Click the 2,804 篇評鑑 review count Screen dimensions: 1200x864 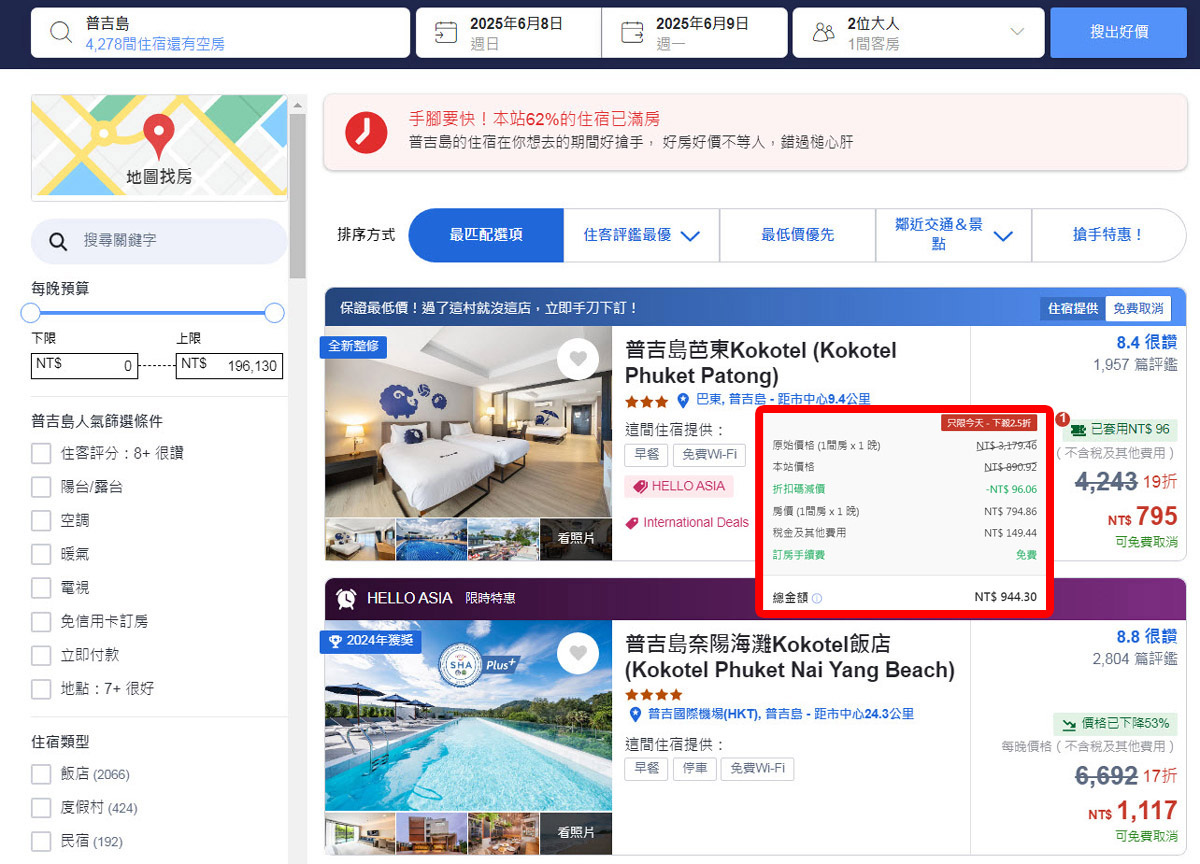(1135, 659)
